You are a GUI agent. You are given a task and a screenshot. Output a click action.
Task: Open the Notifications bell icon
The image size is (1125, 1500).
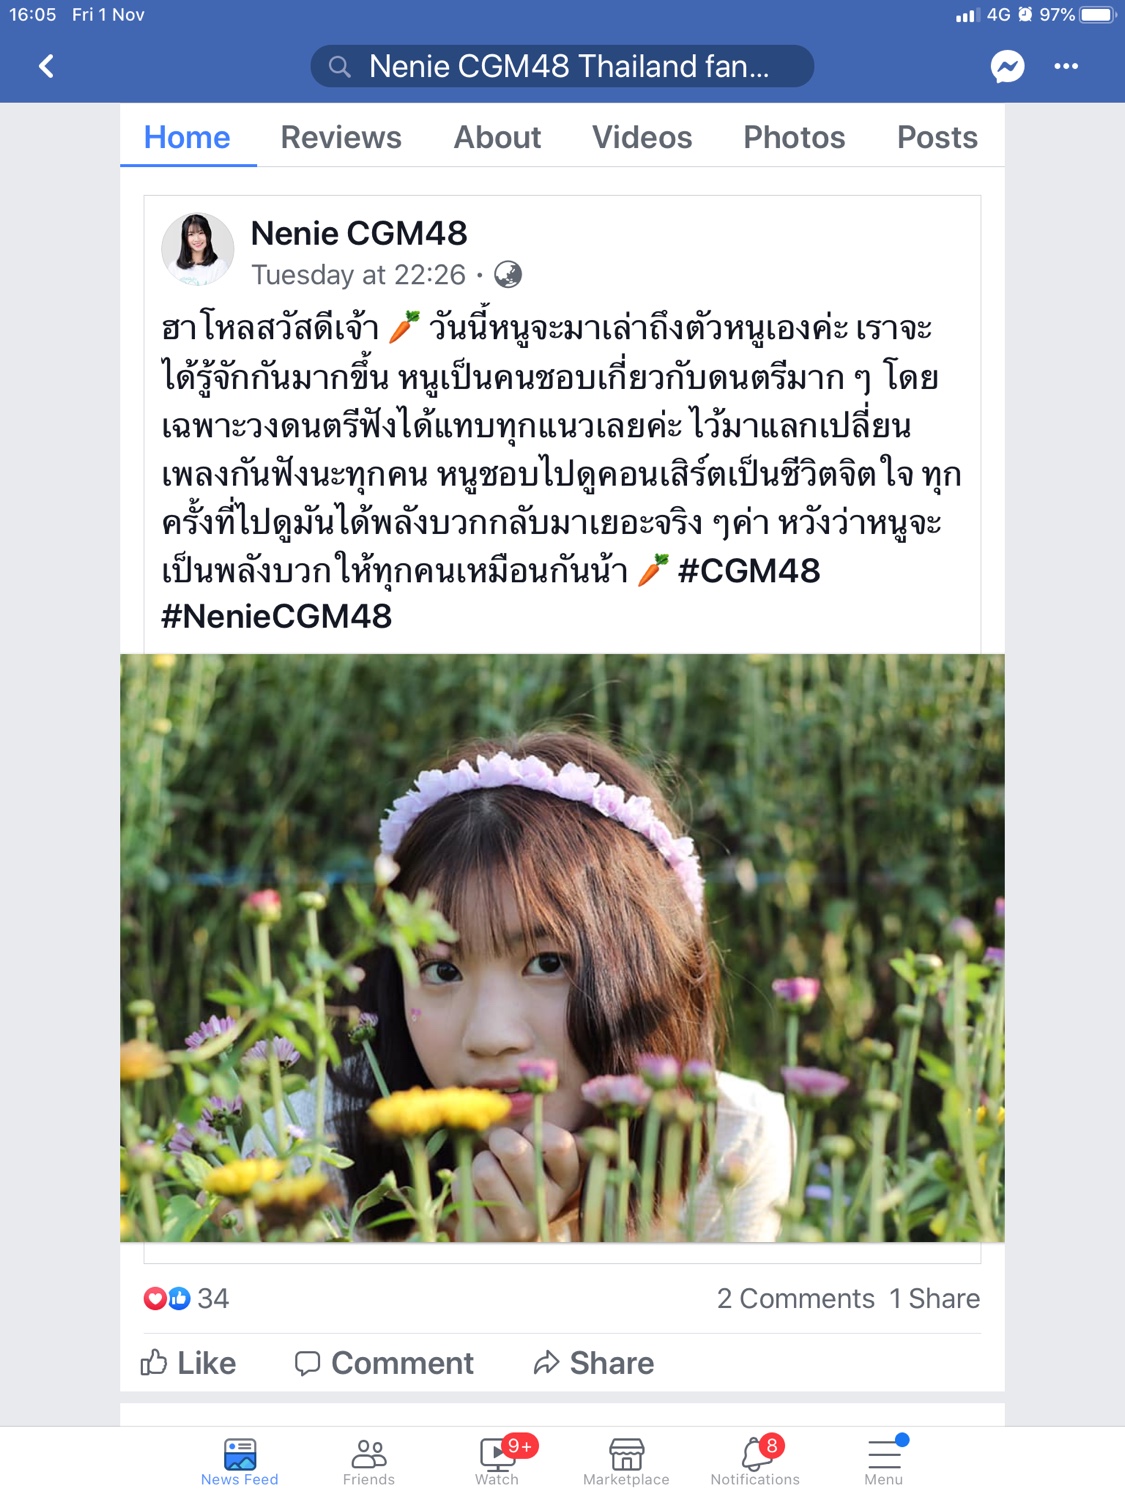(755, 1453)
